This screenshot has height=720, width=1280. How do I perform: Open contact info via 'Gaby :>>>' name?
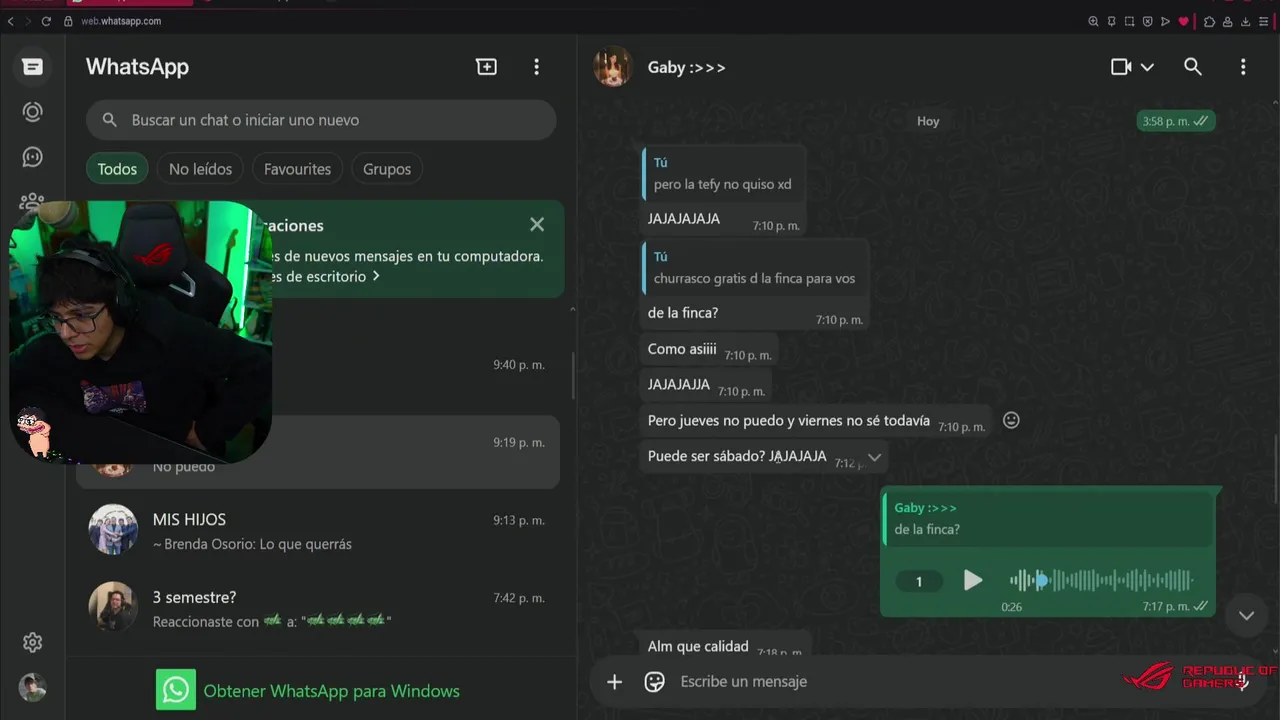[686, 67]
